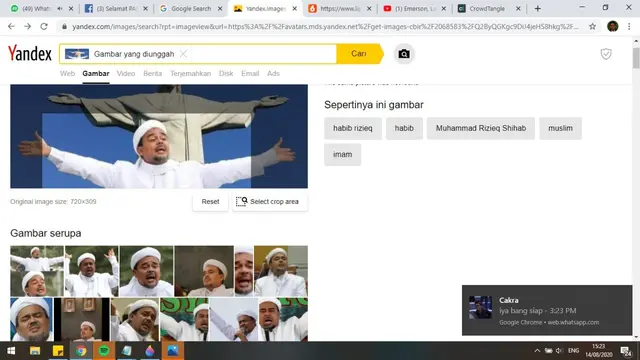Switch to the Video tab
The image size is (640, 360).
point(126,73)
